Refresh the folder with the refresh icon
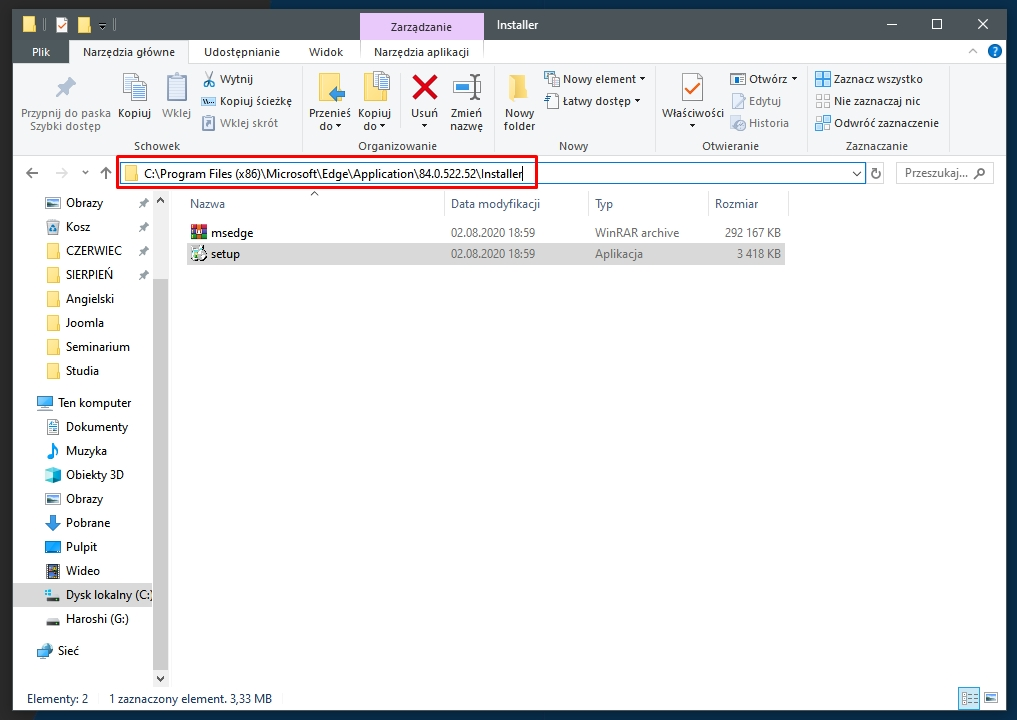Viewport: 1017px width, 720px height. tap(877, 172)
